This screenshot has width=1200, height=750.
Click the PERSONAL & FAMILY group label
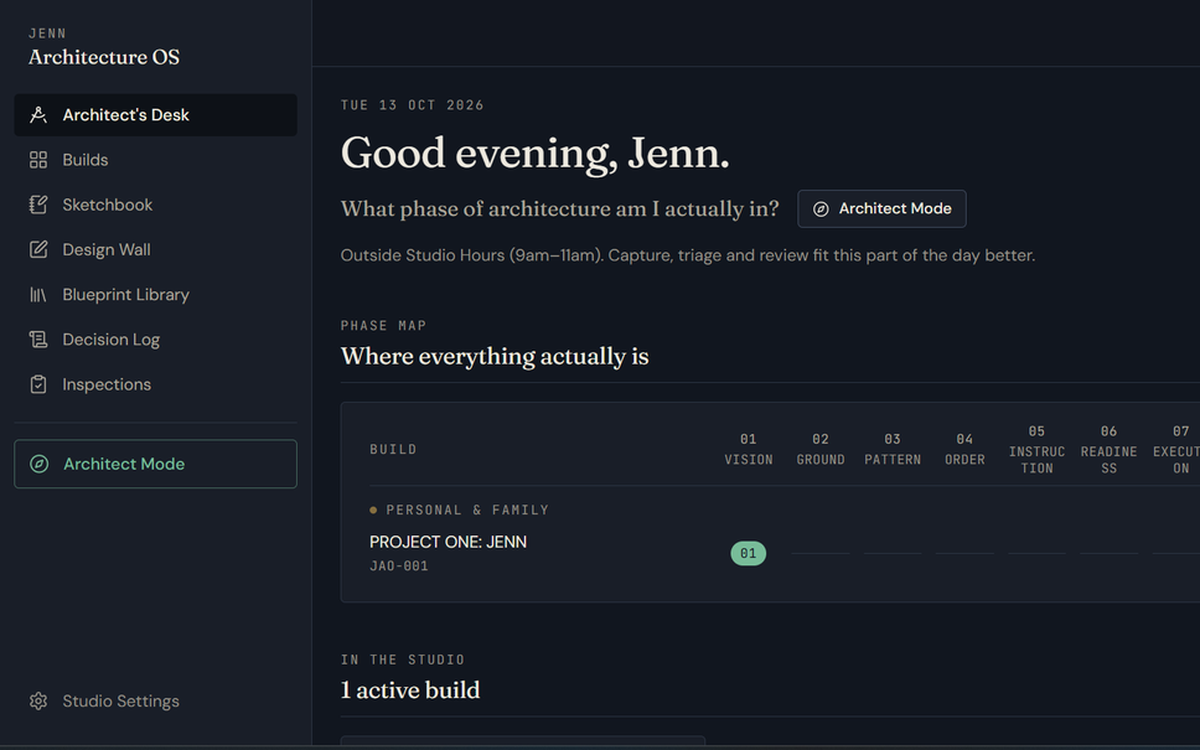[467, 510]
